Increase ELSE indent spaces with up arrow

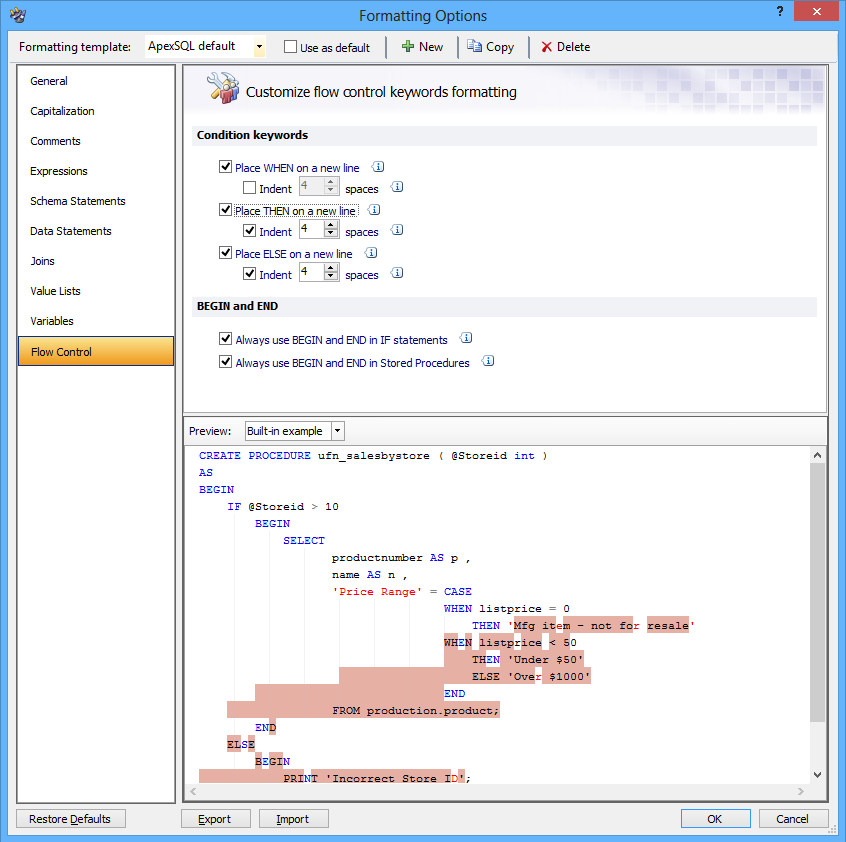pos(331,268)
